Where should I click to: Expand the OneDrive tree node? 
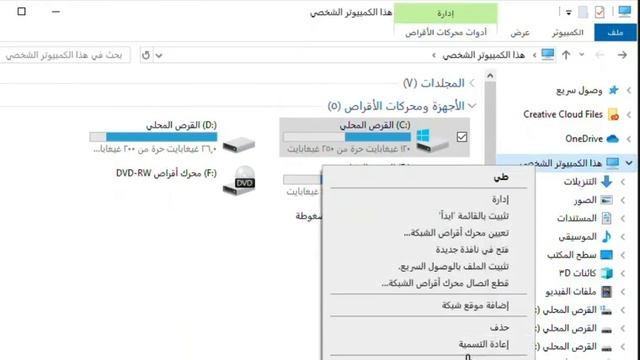click(629, 139)
